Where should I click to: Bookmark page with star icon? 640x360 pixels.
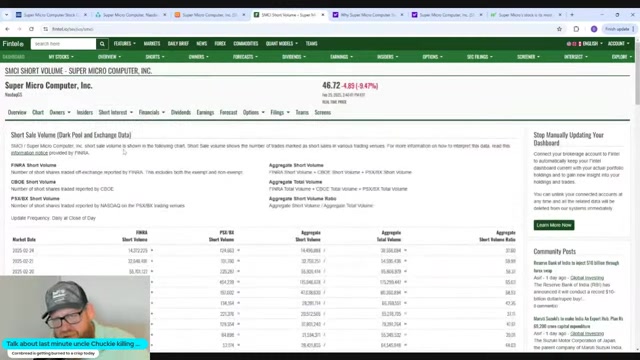click(x=559, y=29)
